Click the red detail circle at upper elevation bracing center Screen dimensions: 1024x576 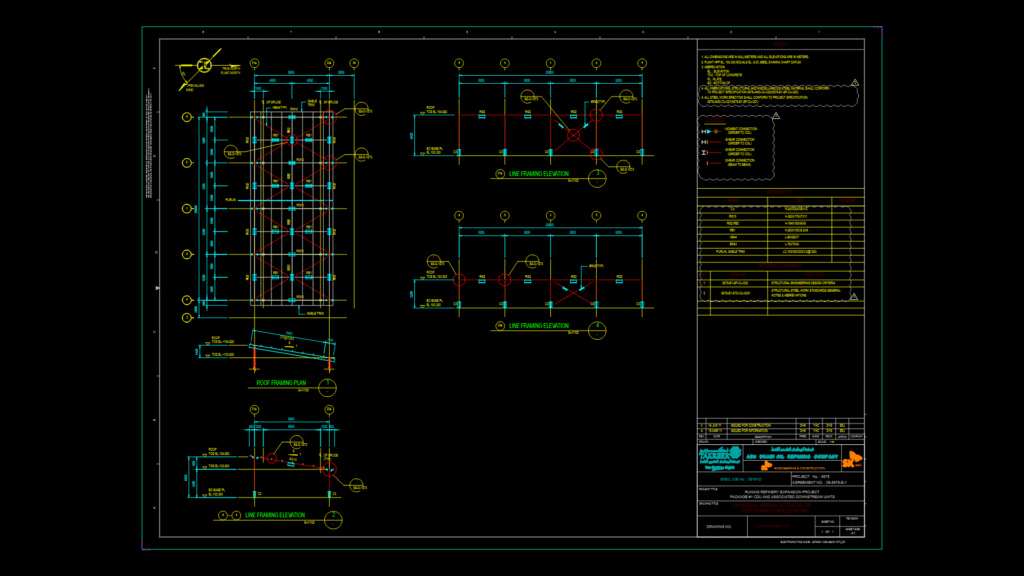click(573, 135)
